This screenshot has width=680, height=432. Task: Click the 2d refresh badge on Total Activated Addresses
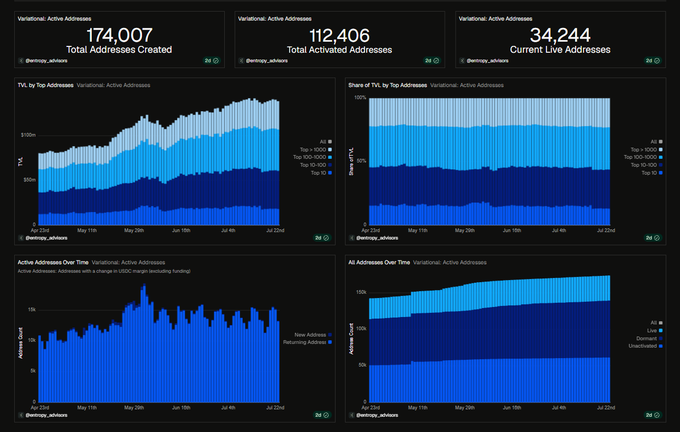click(432, 61)
